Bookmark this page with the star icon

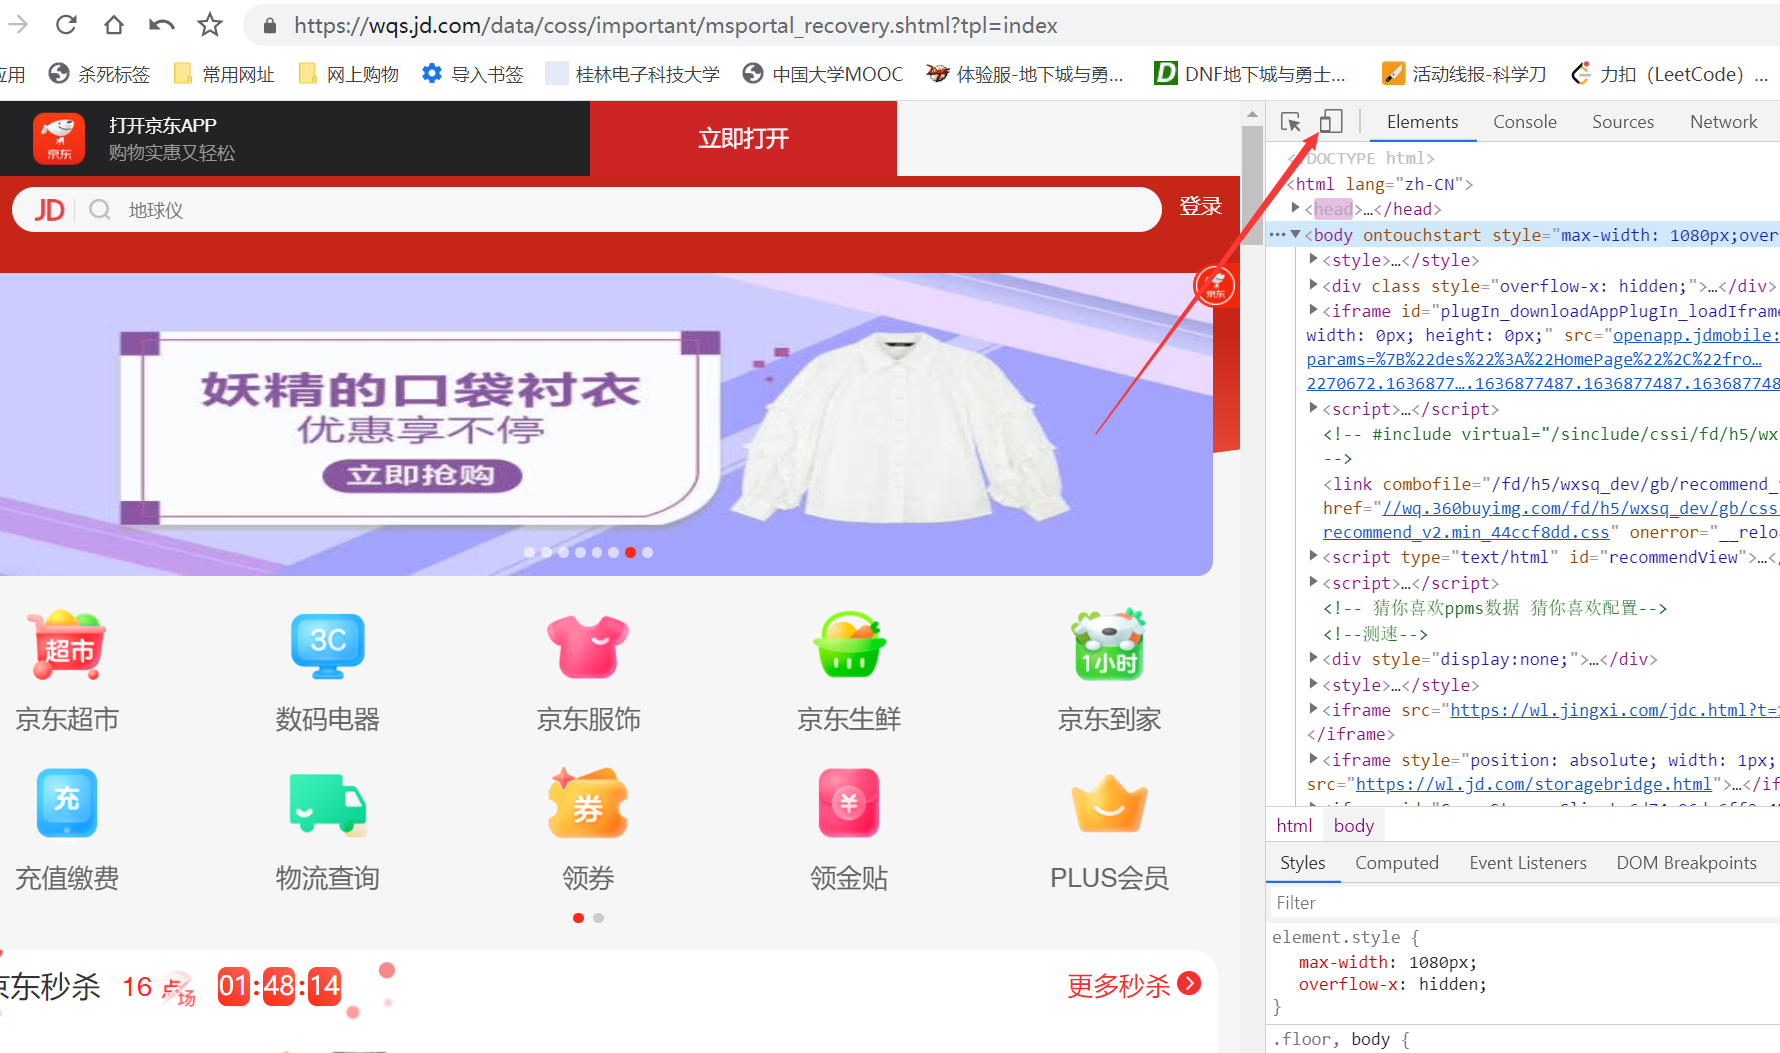[x=210, y=25]
